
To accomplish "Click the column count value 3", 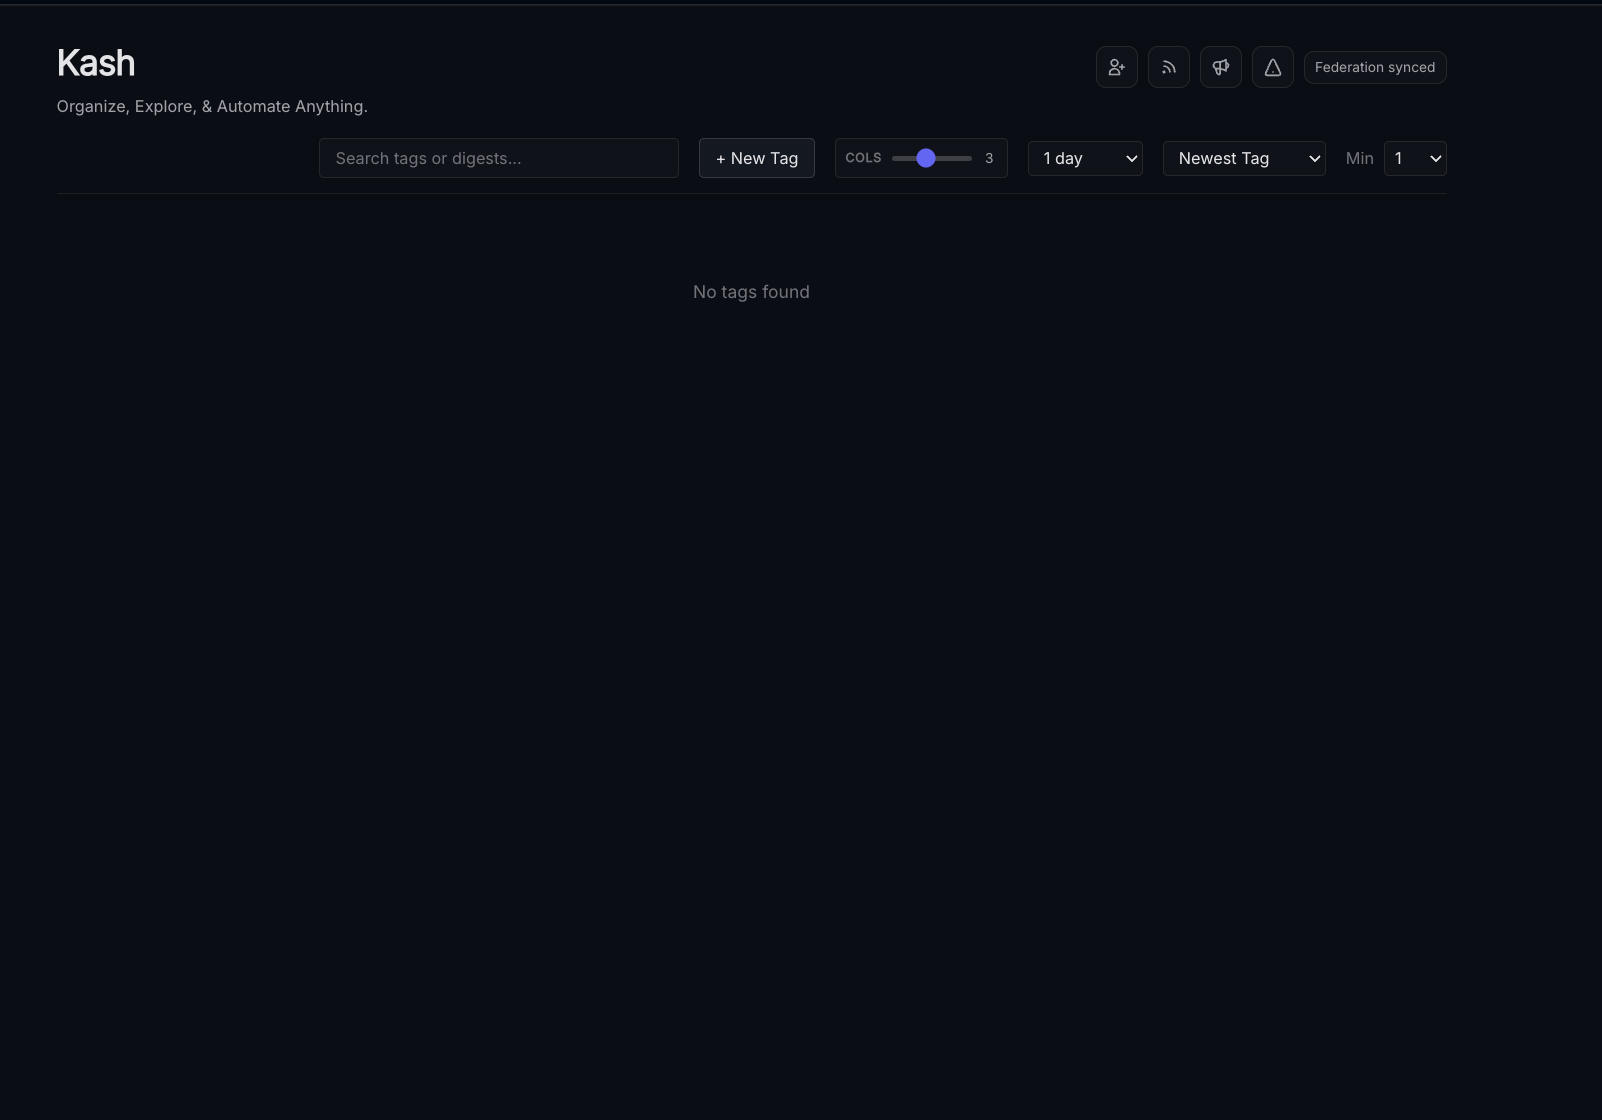I will click(989, 159).
